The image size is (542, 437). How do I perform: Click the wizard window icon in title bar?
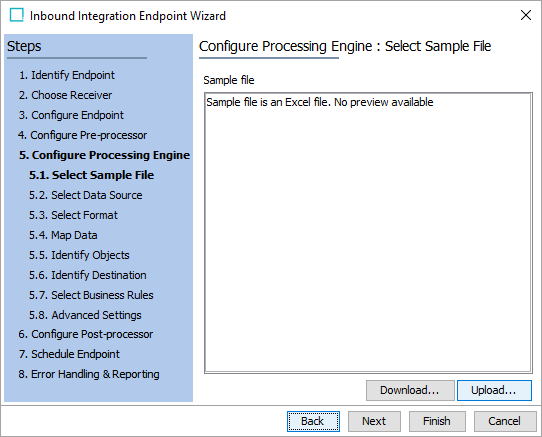[17, 16]
